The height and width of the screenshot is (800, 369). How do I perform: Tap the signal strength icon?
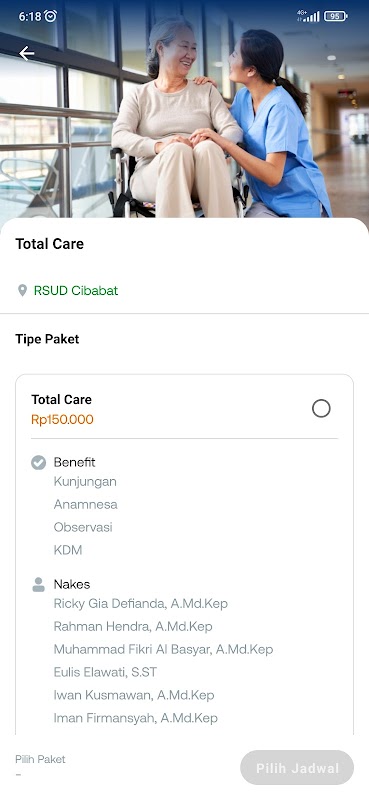308,16
